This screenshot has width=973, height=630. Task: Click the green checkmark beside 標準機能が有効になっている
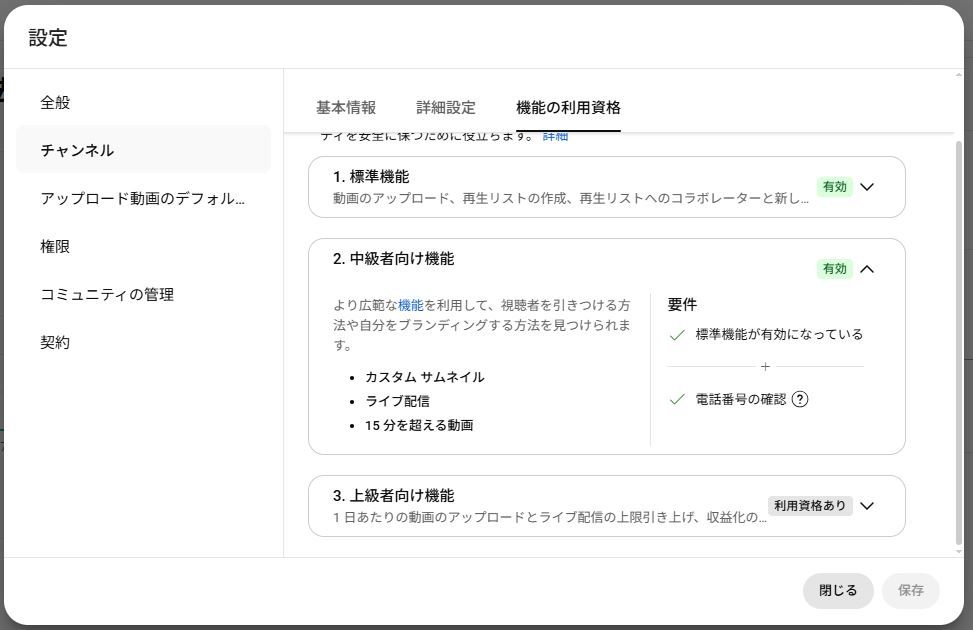[x=677, y=335]
